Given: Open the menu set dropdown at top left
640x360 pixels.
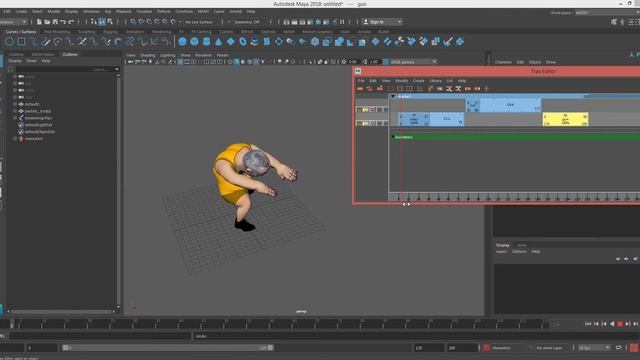Looking at the screenshot, I should 13,22.
